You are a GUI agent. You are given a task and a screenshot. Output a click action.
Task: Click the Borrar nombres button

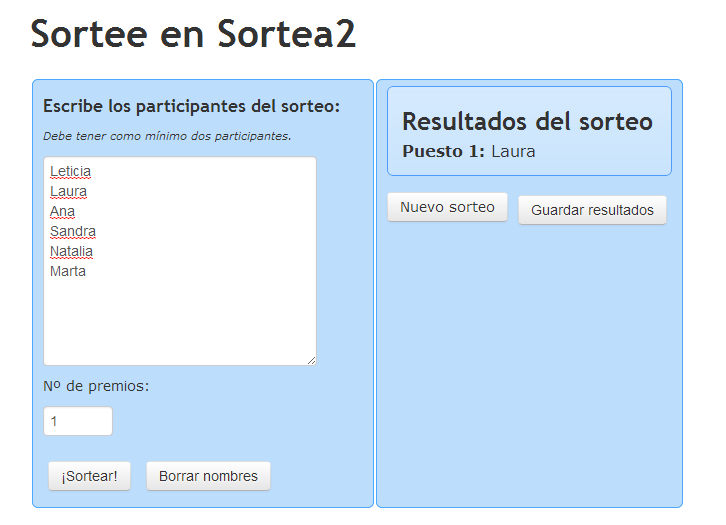[x=208, y=476]
